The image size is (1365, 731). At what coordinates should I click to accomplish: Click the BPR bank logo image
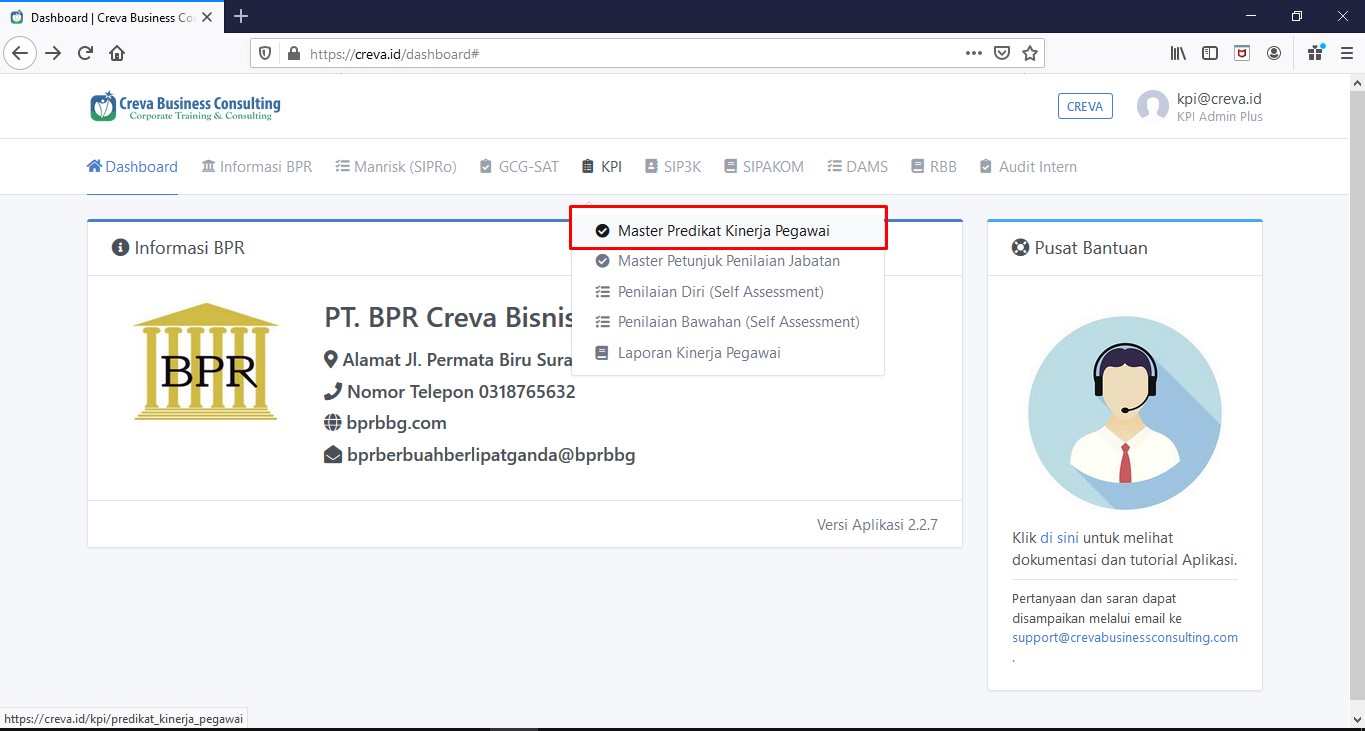coord(206,361)
